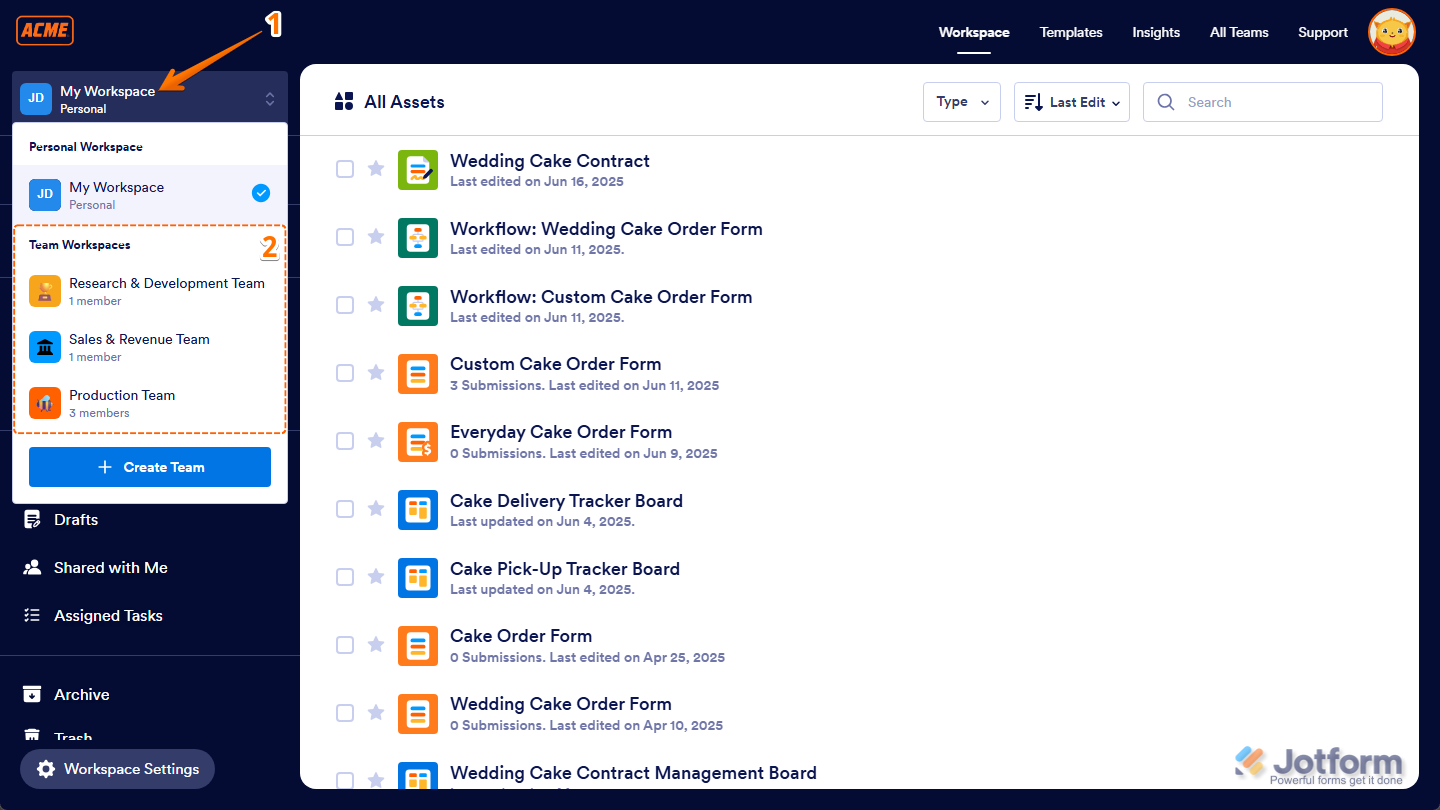Click the search magnifier icon
Image resolution: width=1440 pixels, height=810 pixels.
click(1166, 101)
